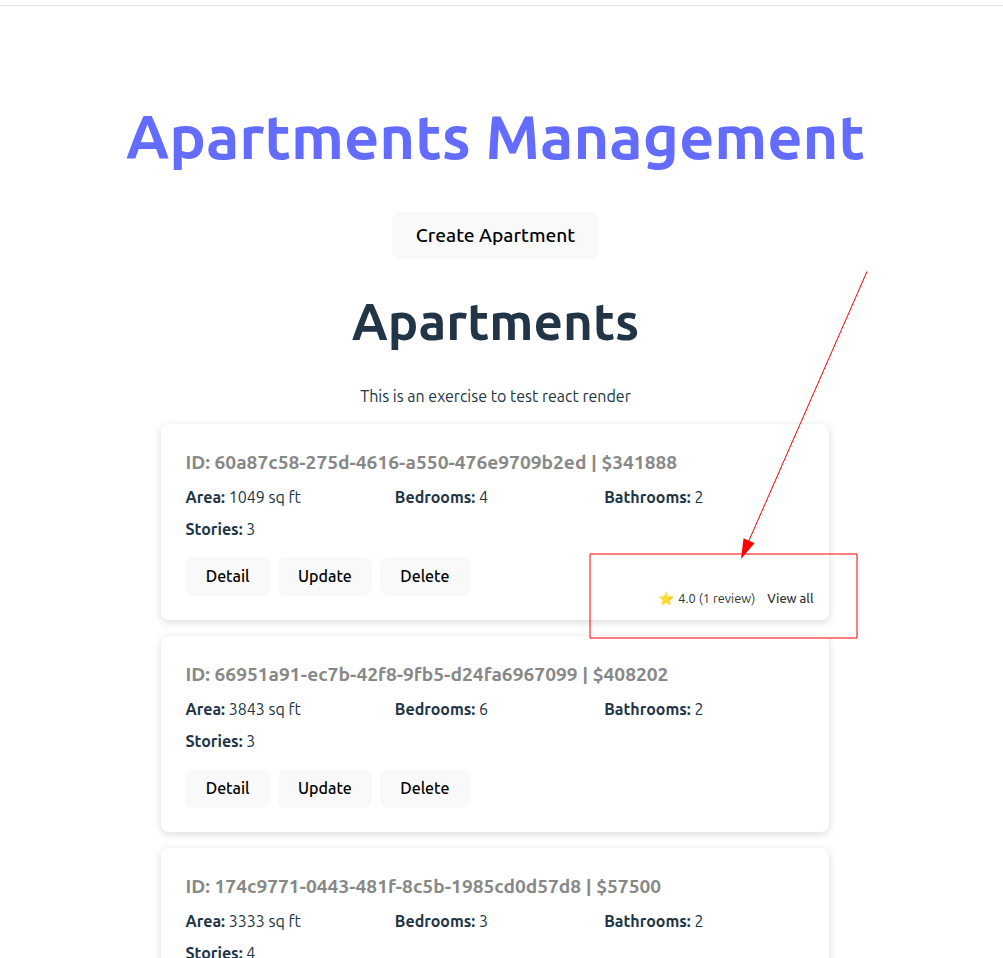Click the 4.0 (1 review) rating text
Image resolution: width=1003 pixels, height=958 pixels.
(x=716, y=599)
